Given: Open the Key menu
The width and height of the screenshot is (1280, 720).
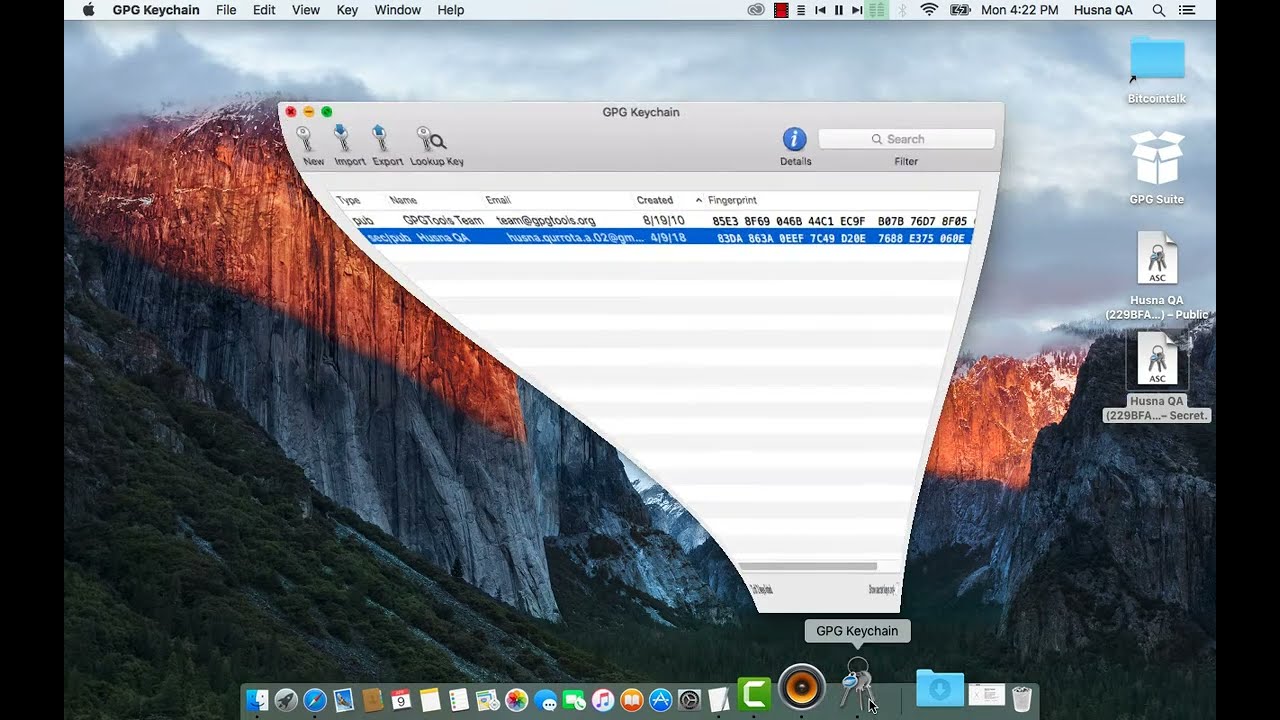Looking at the screenshot, I should pos(347,10).
